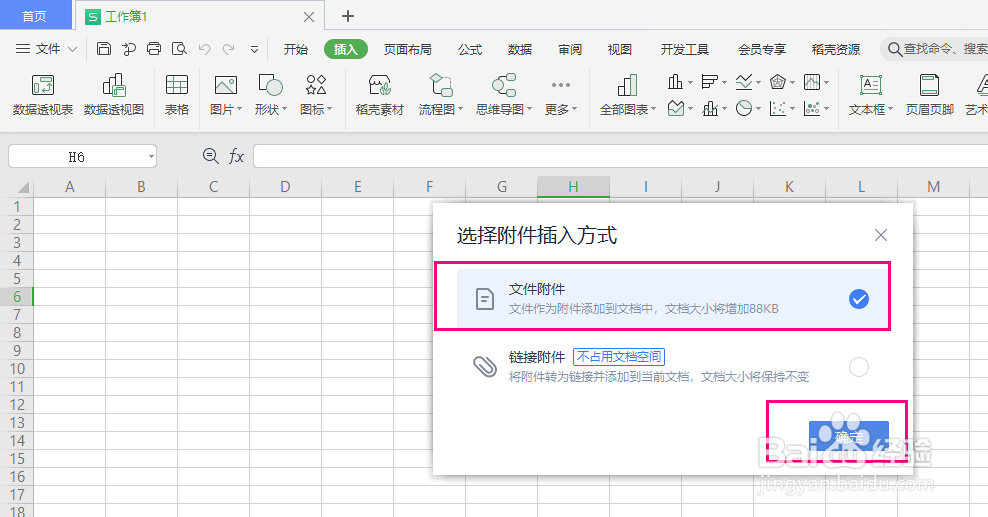Screen dimensions: 988x517
Task: Switch to the 开始 tab
Action: click(296, 49)
